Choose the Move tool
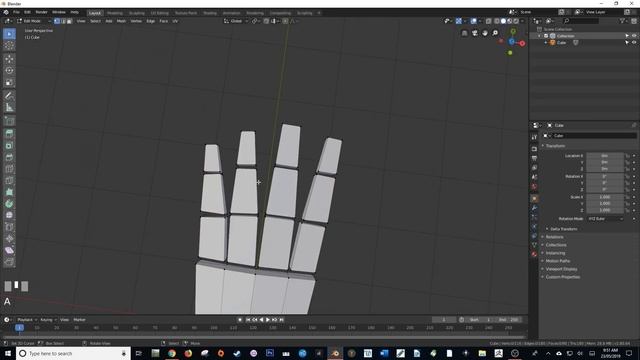Screen dimensions: 640x360 click(9, 59)
